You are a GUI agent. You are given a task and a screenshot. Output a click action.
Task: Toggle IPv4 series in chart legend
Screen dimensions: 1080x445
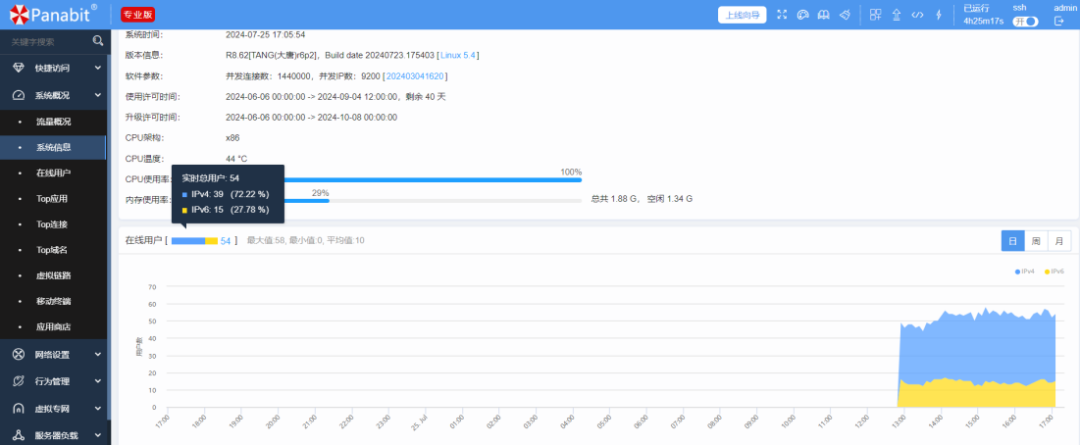tap(1024, 272)
